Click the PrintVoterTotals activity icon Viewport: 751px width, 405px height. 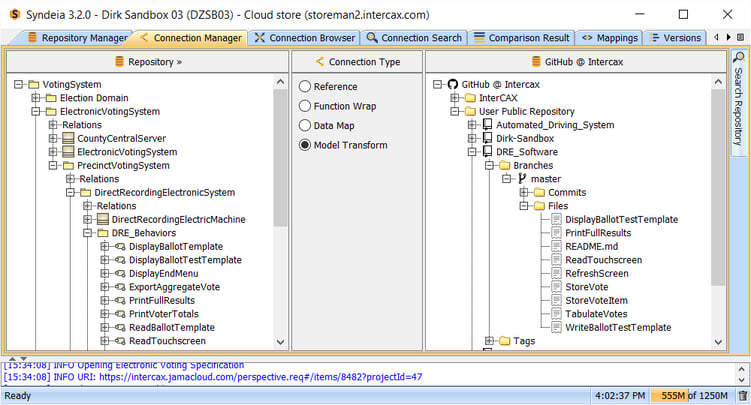(120, 314)
